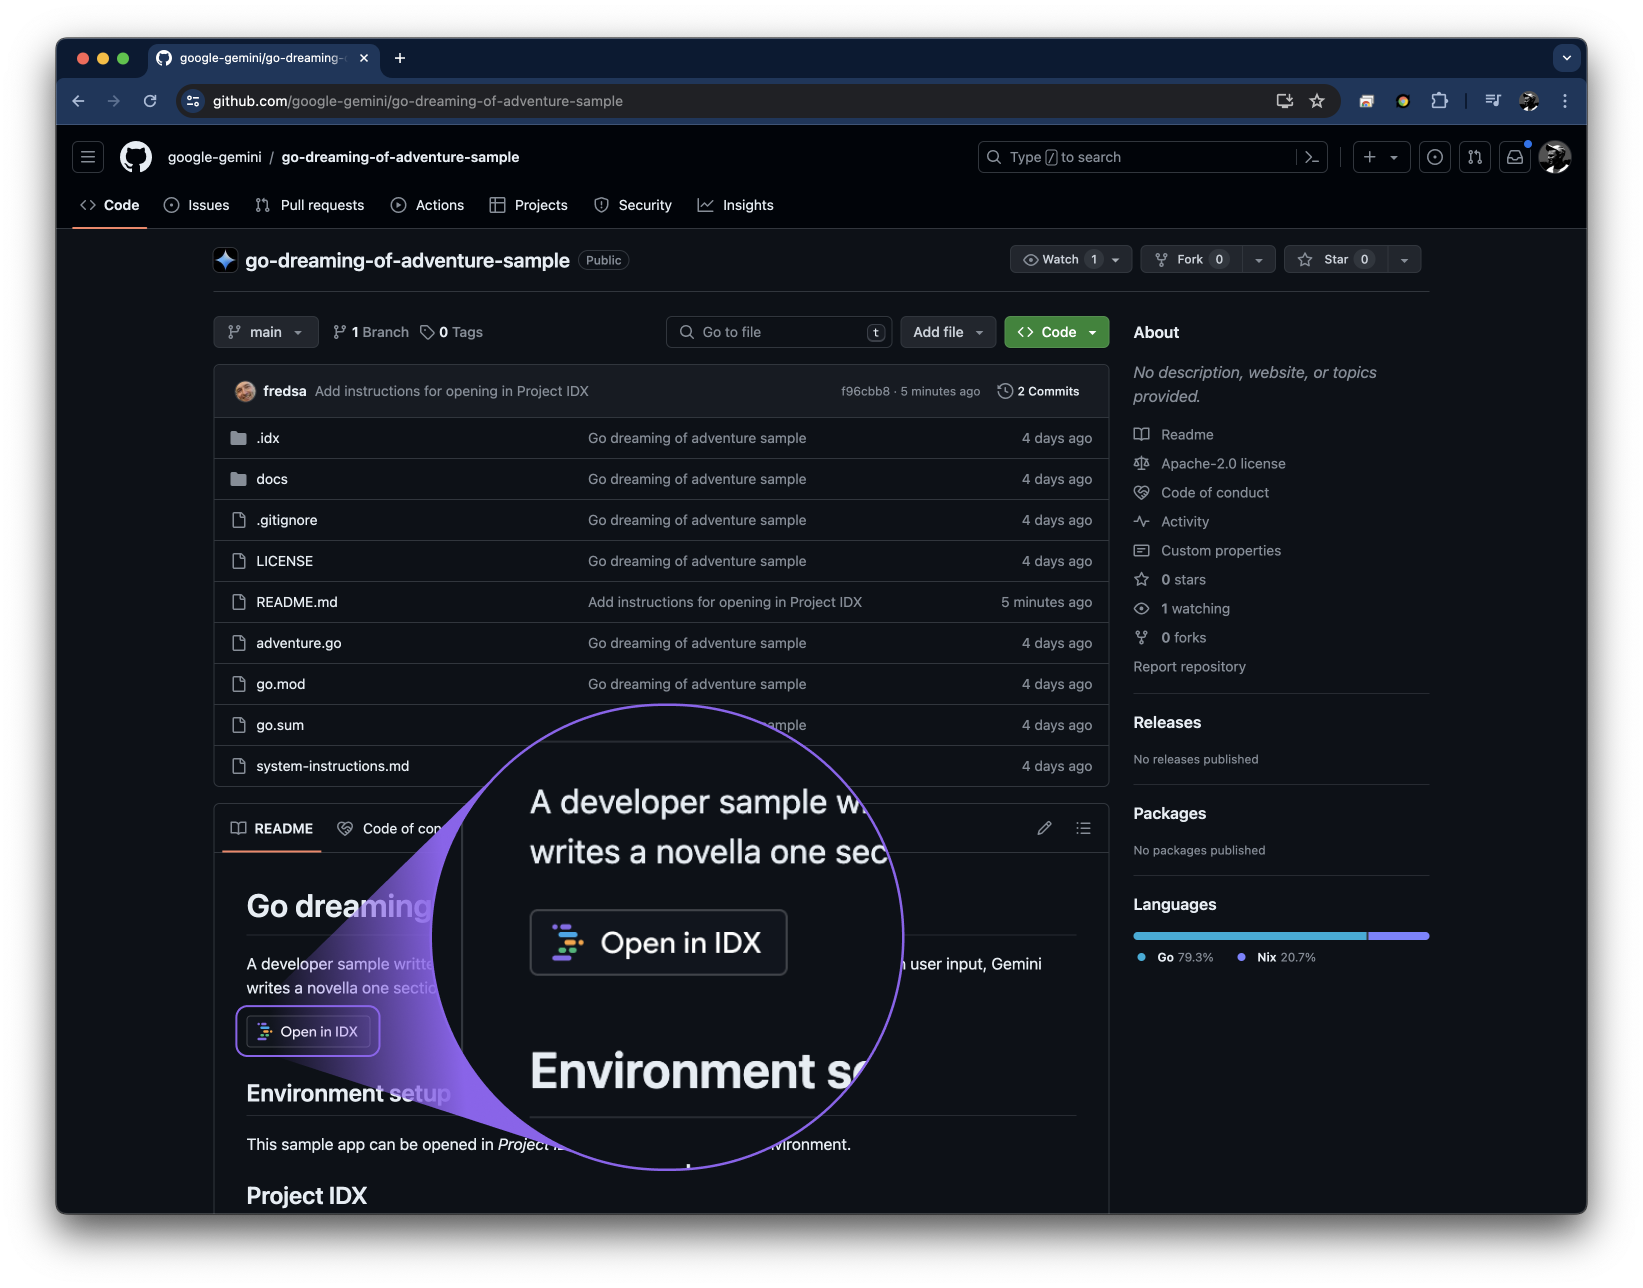Open the media control icon in toolbar

click(x=1493, y=101)
